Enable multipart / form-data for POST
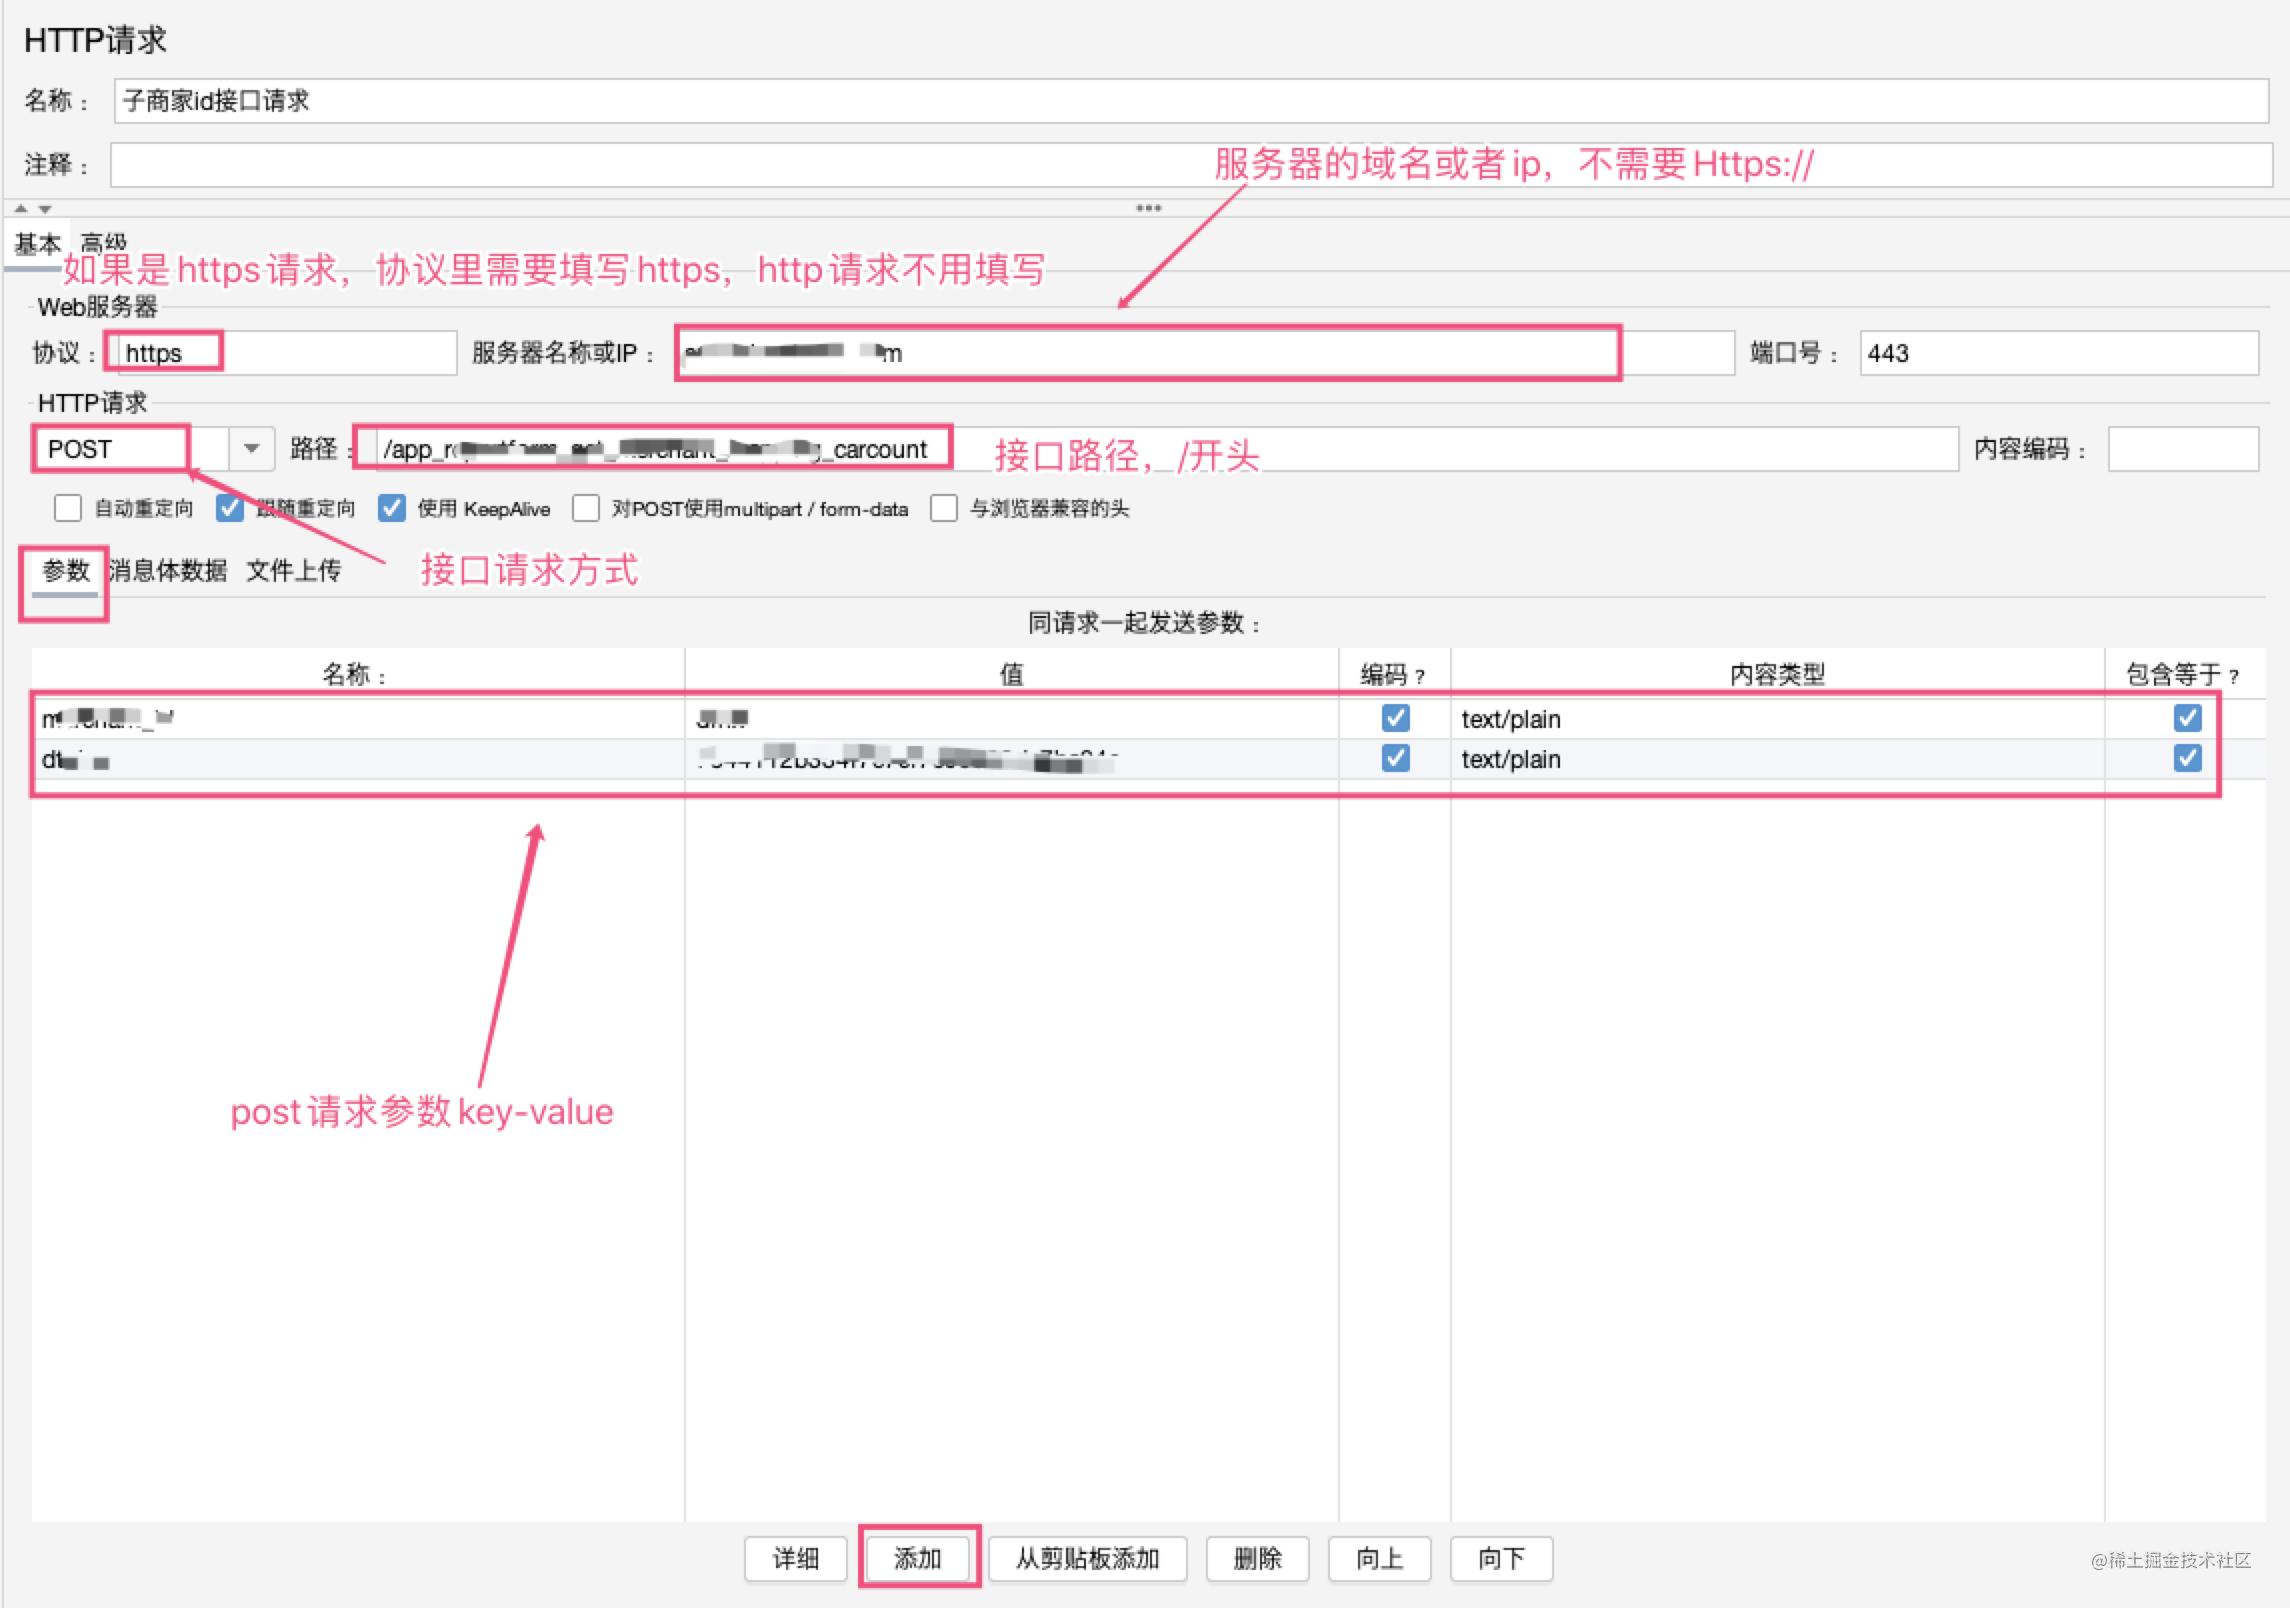 click(586, 508)
